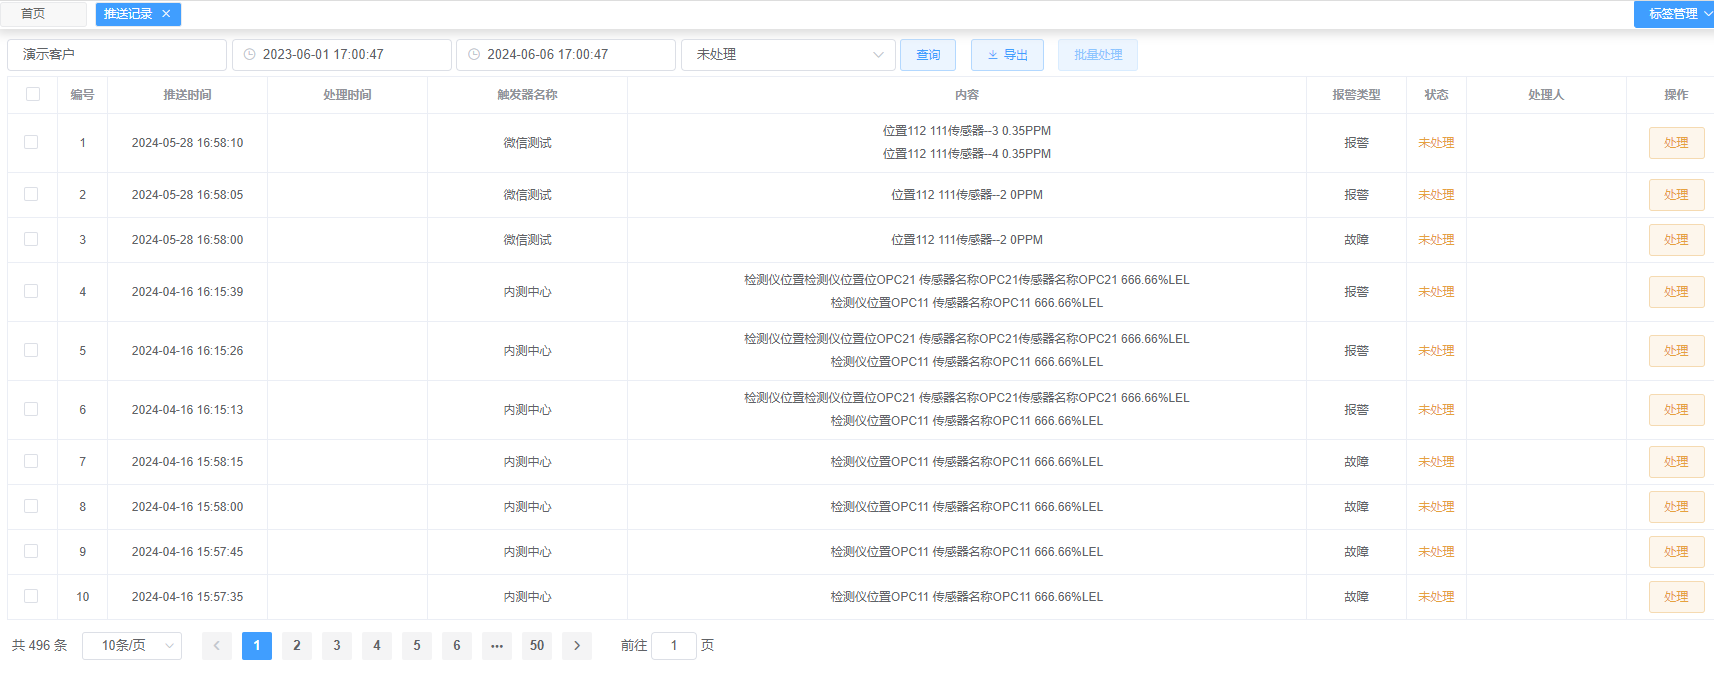Click the clock icon in start date field
The width and height of the screenshot is (1714, 685).
point(250,55)
